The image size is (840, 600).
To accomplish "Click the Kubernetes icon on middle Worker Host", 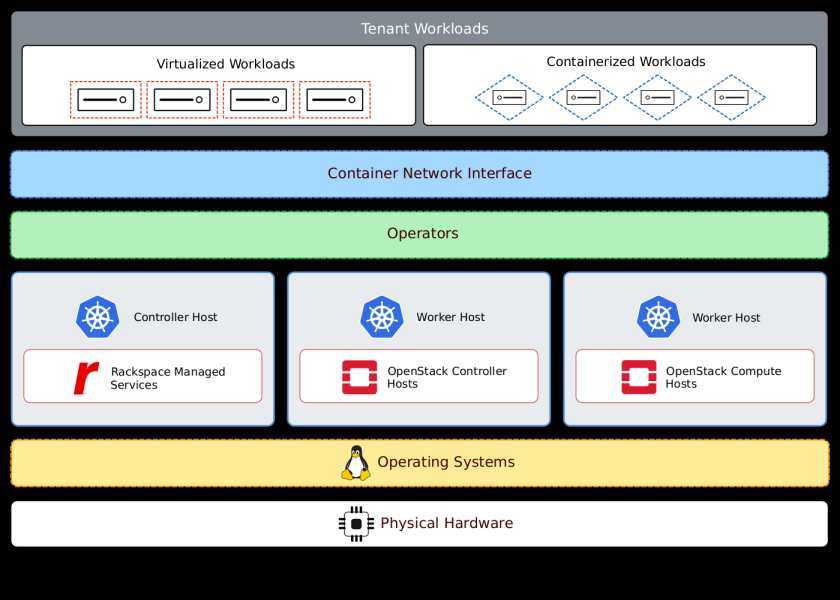I will click(381, 317).
